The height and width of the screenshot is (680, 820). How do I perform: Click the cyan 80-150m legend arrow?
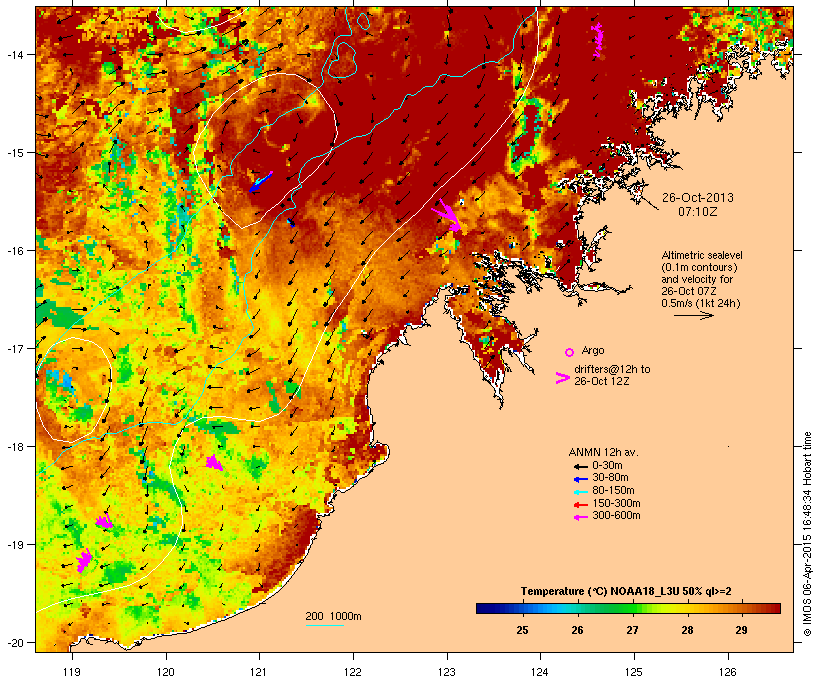580,491
